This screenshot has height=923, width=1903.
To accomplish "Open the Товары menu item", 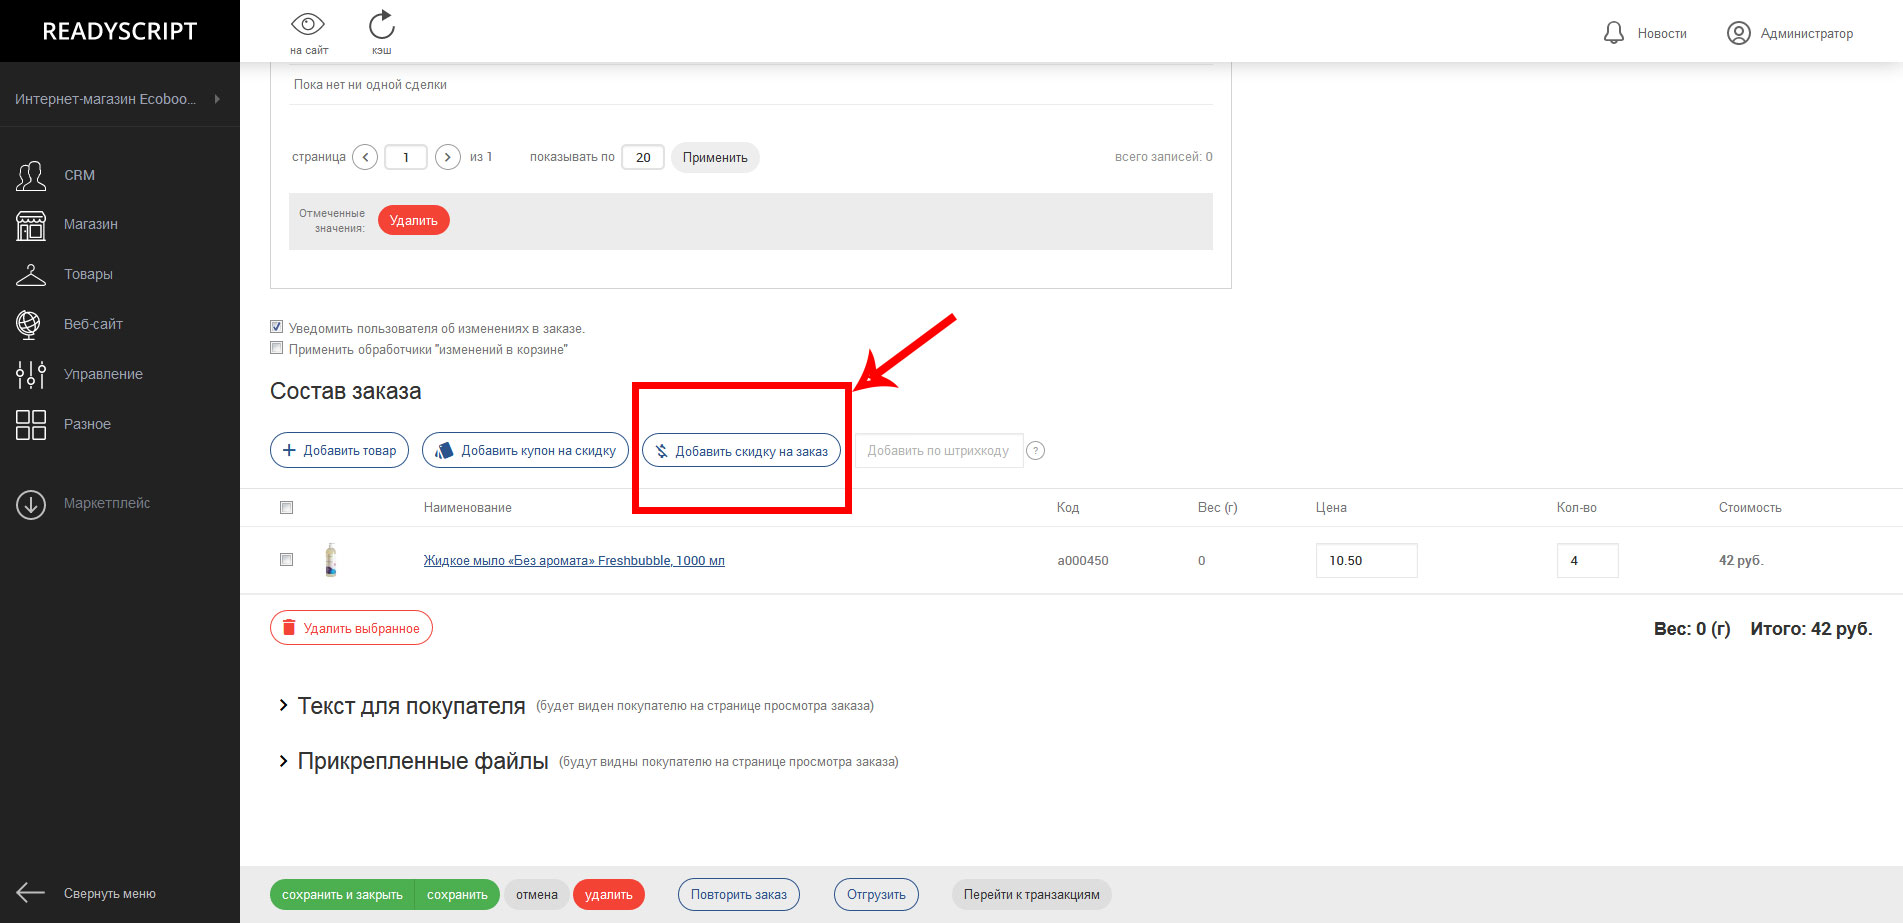I will click(x=88, y=274).
